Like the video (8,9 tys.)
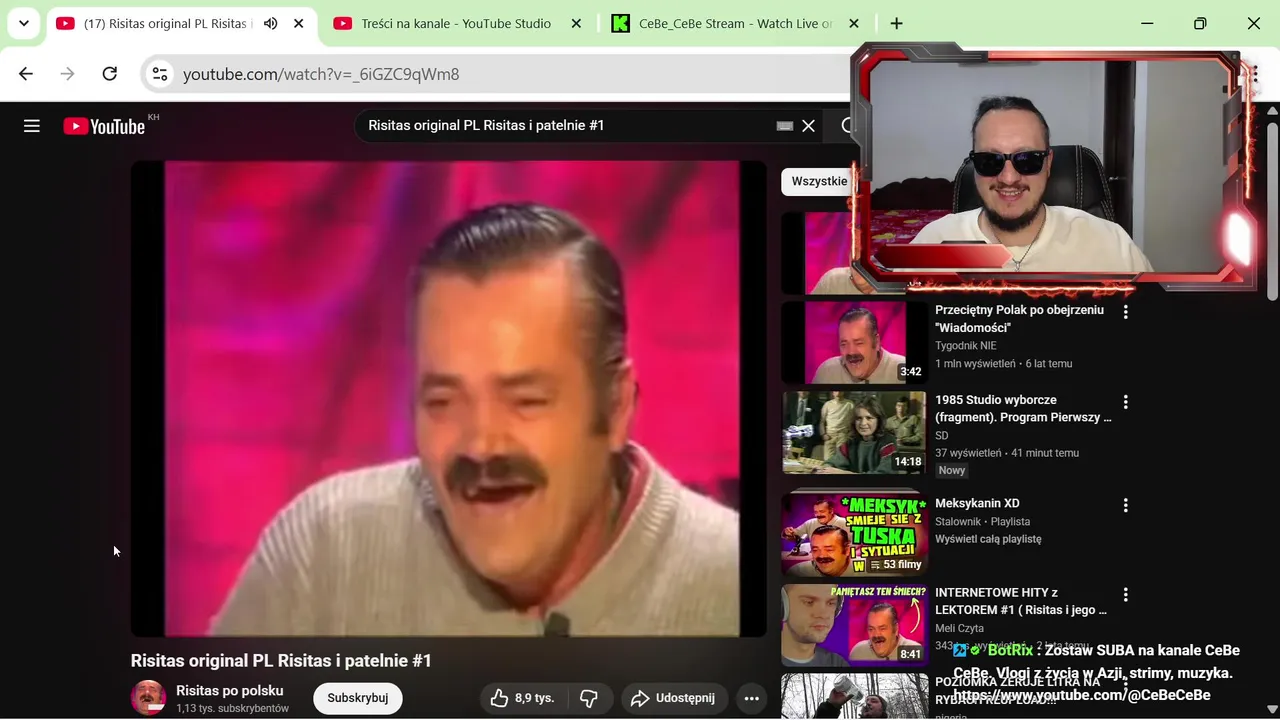 (522, 698)
